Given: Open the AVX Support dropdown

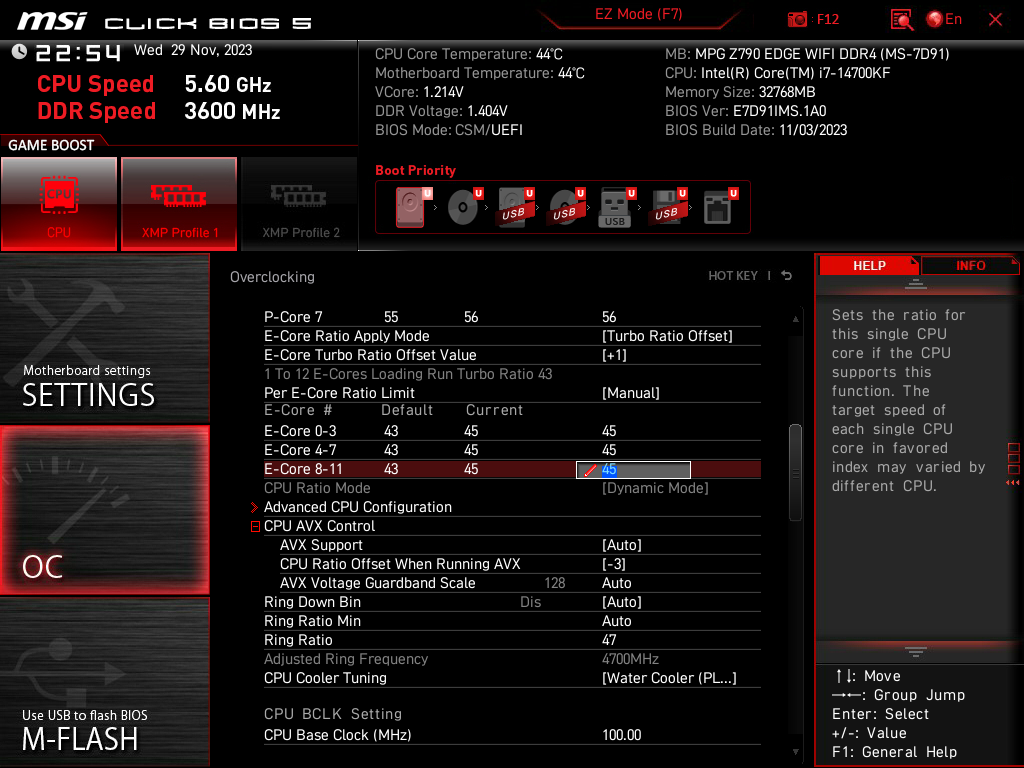Looking at the screenshot, I should point(622,545).
